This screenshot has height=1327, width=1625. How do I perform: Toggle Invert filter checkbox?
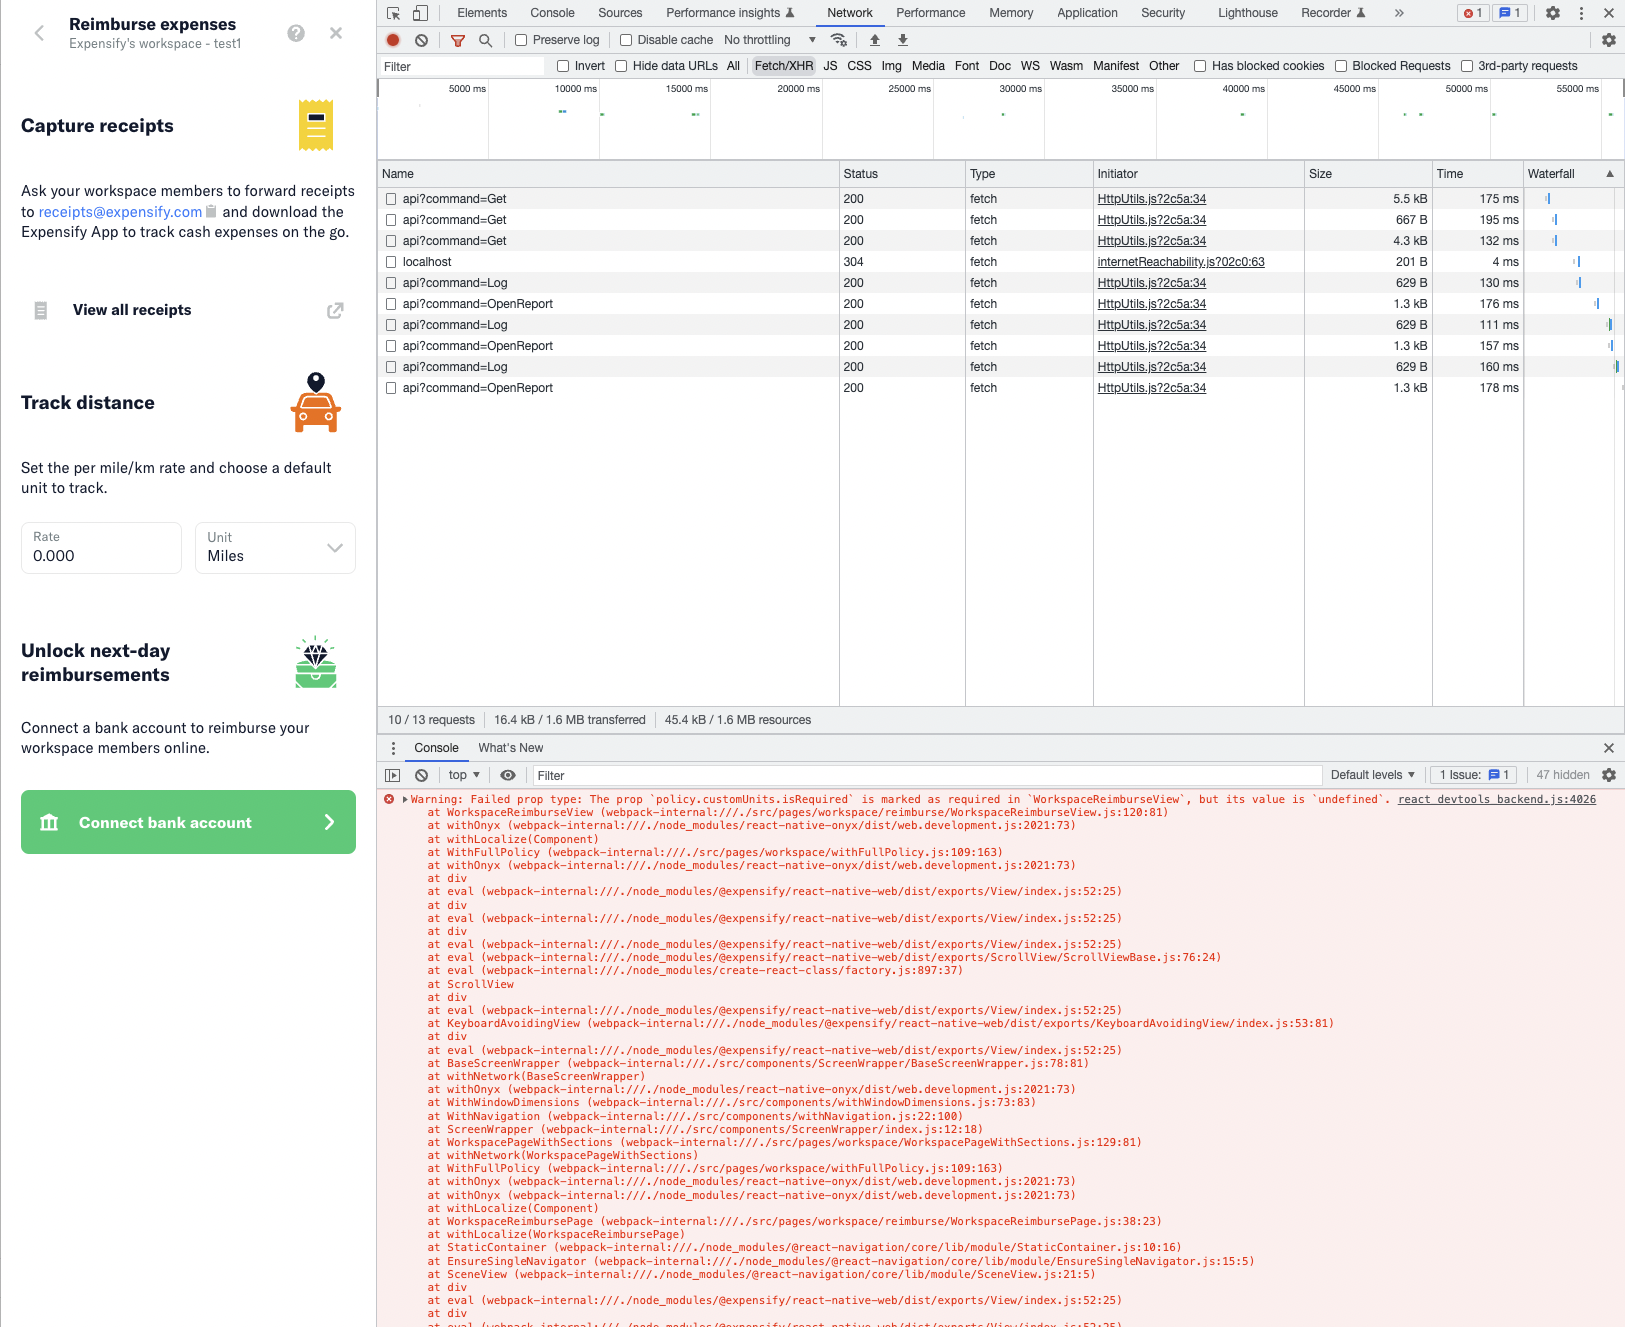click(563, 66)
